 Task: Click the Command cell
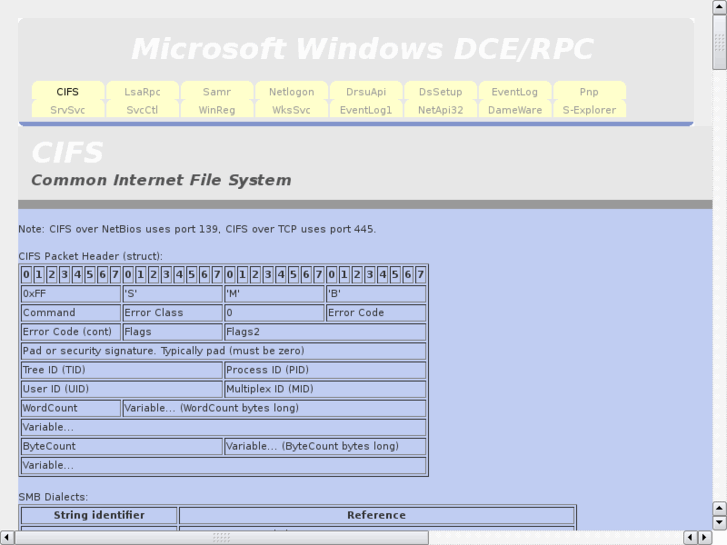(x=71, y=313)
